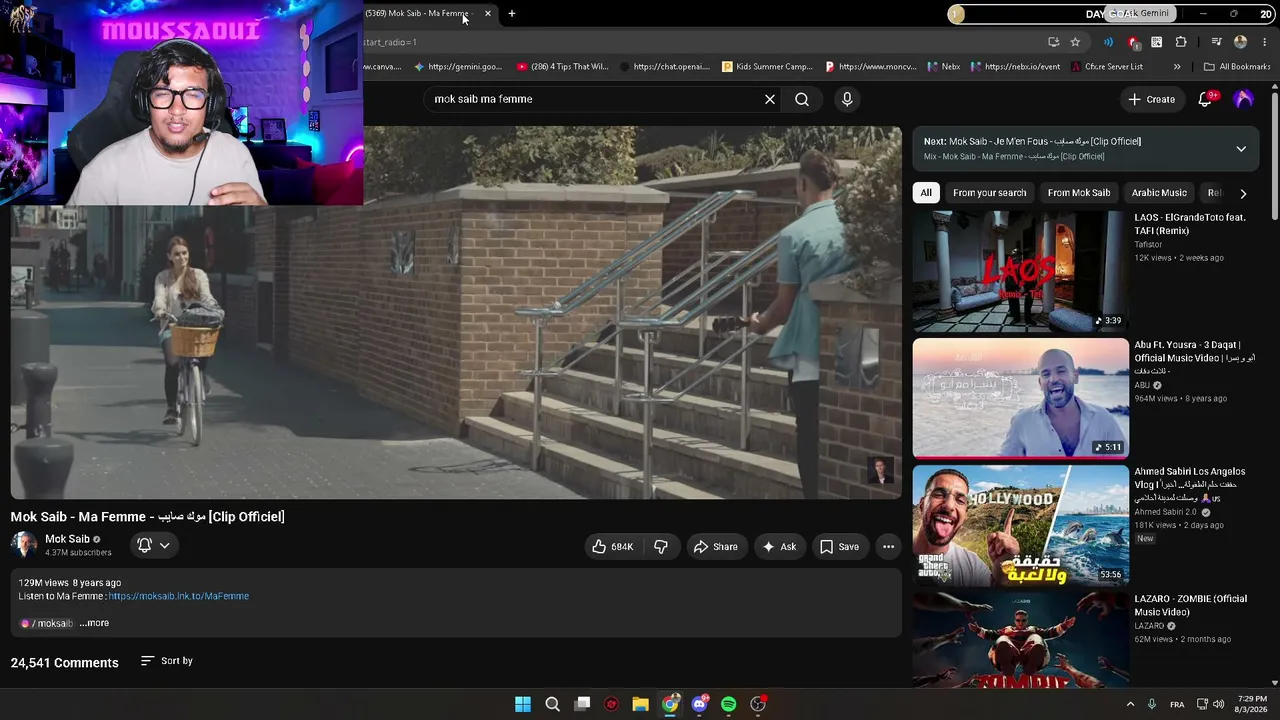Open Spotify from the taskbar
Screen dimensions: 1280x720
(x=728, y=704)
